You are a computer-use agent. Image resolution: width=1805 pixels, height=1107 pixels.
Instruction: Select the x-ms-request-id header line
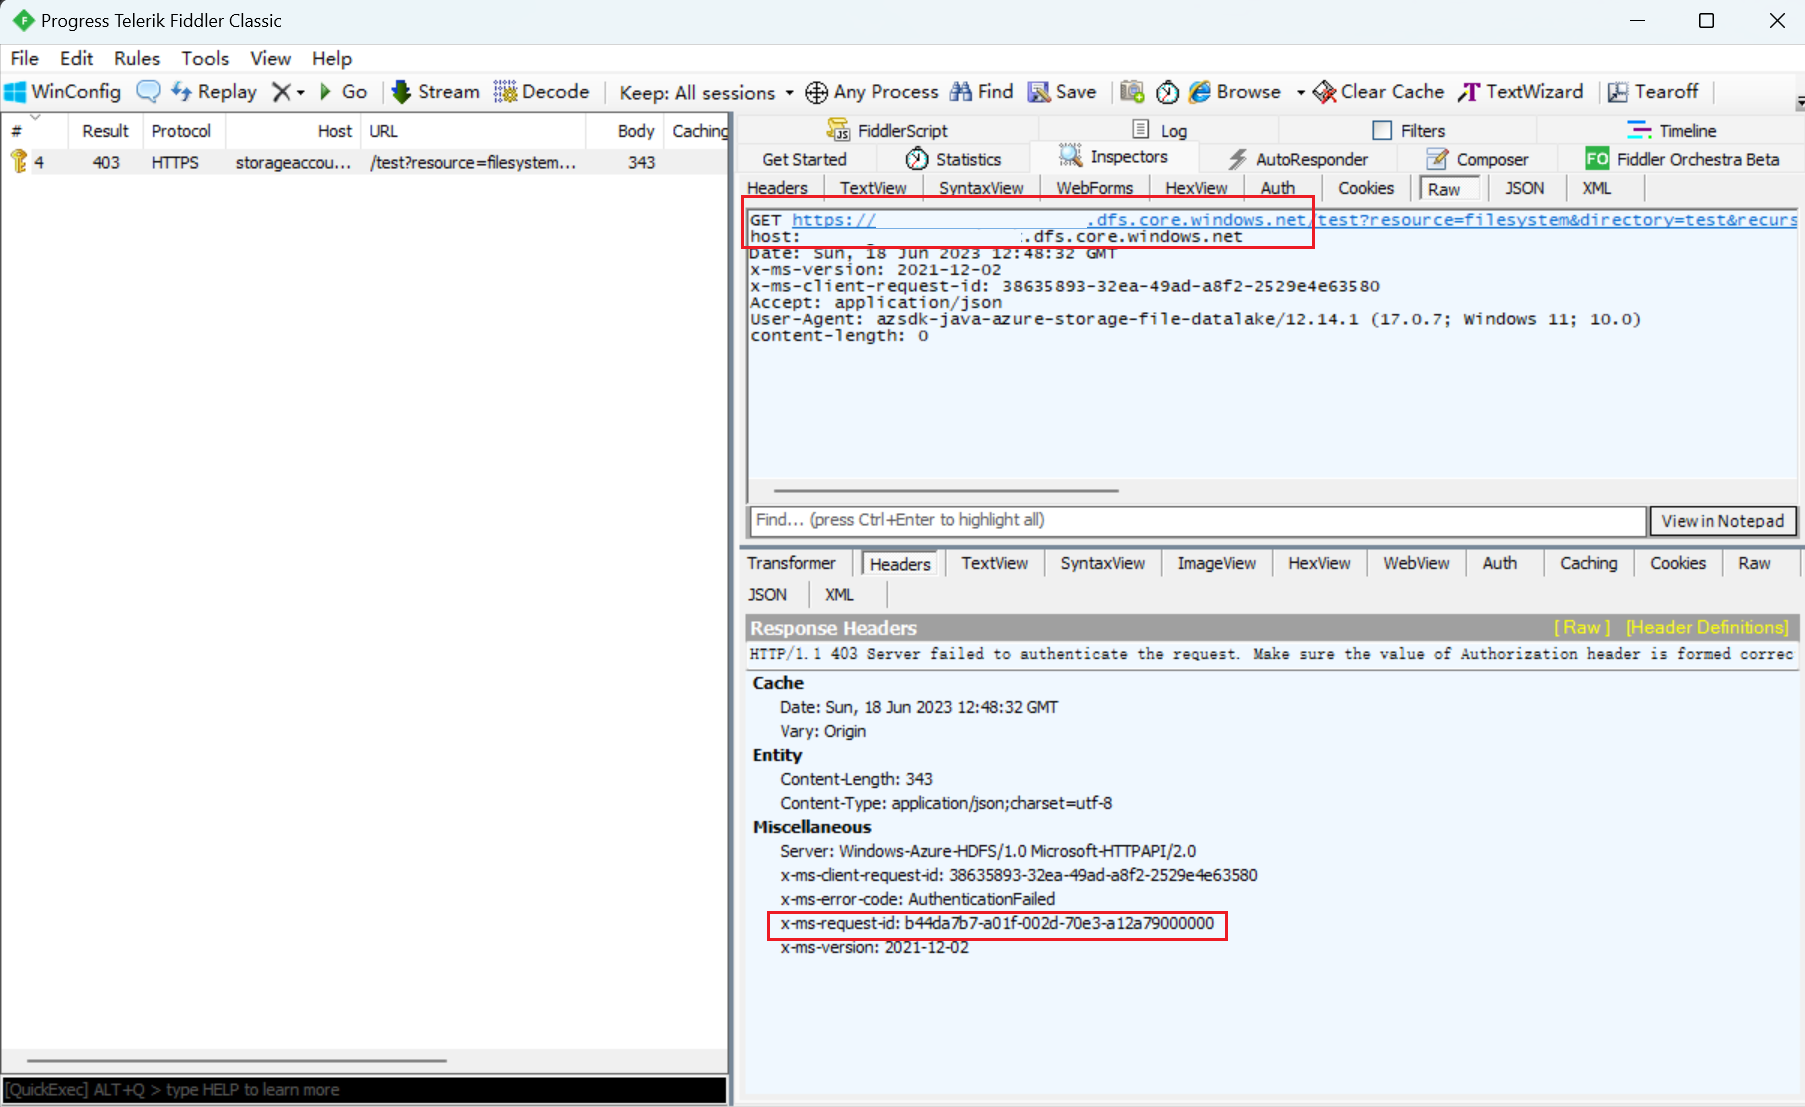pyautogui.click(x=997, y=923)
